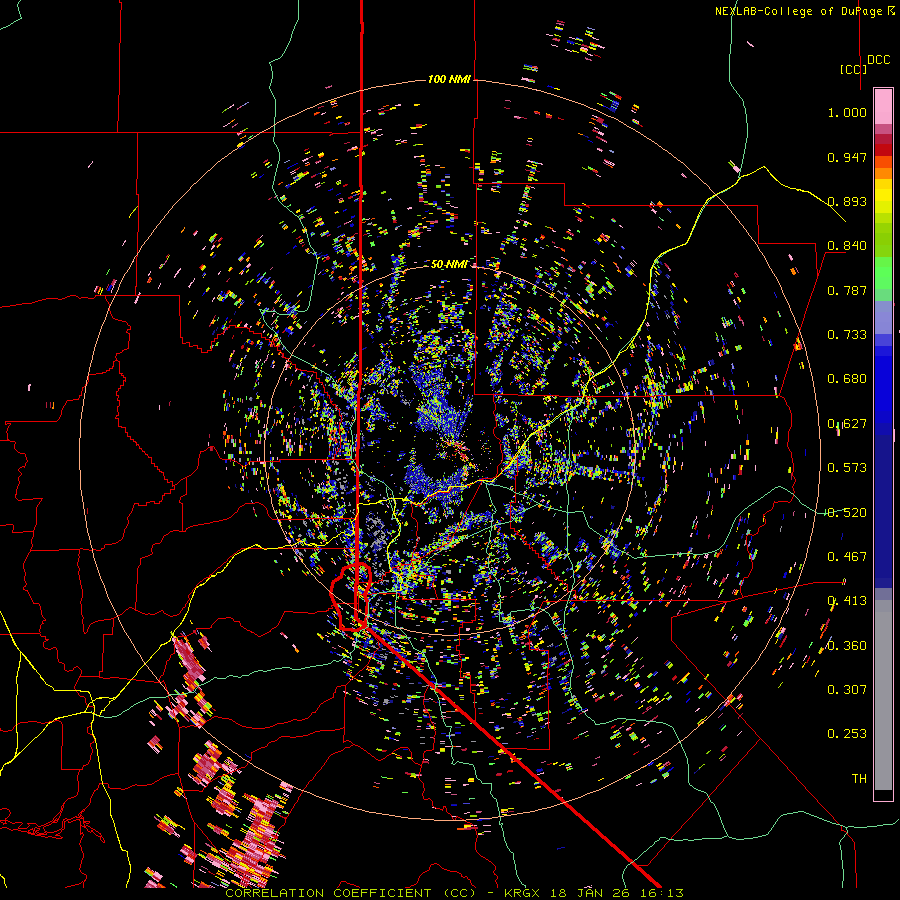Select the 0.467 legend value
Viewport: 900px width, 900px height.
coord(847,557)
